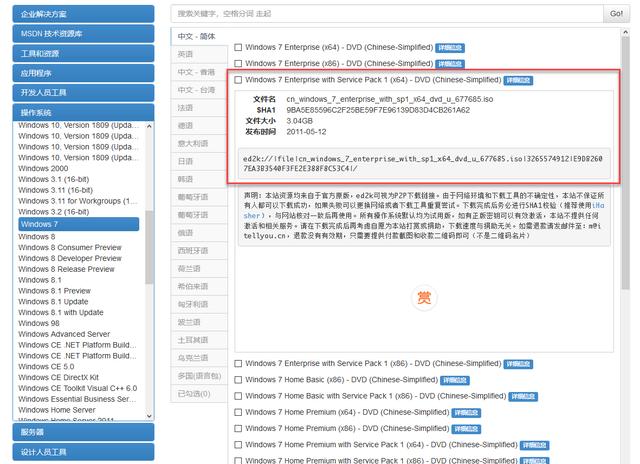Check Windows 7 Enterprise (x86) DVD checkbox

pyautogui.click(x=238, y=64)
